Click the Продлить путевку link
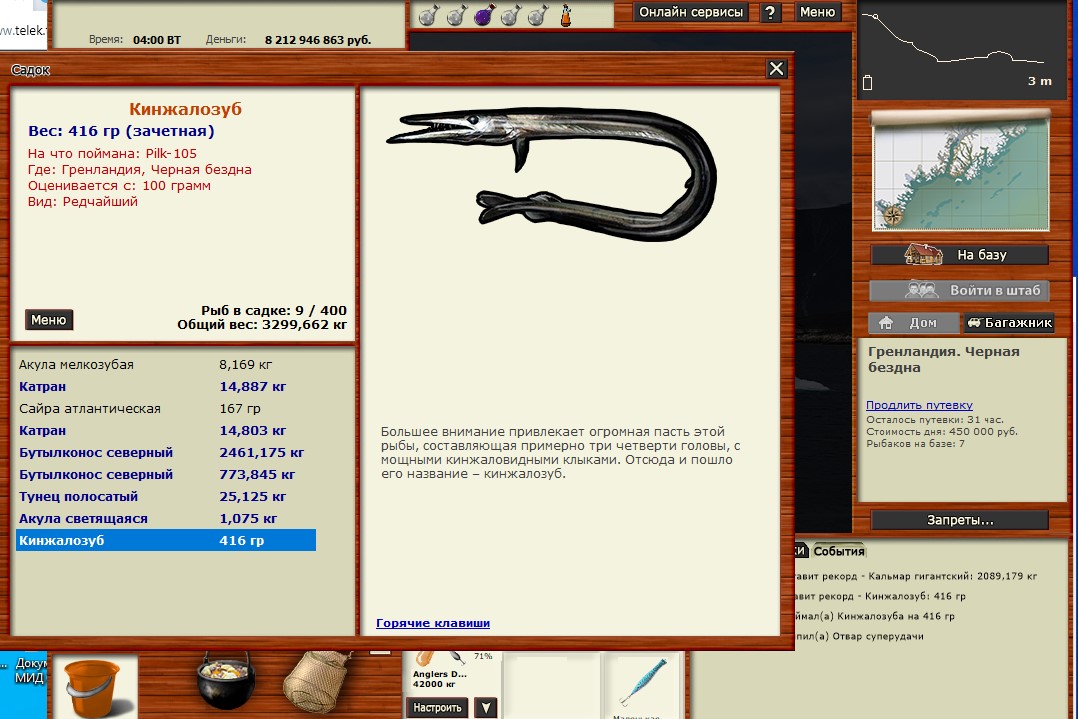 [x=919, y=405]
